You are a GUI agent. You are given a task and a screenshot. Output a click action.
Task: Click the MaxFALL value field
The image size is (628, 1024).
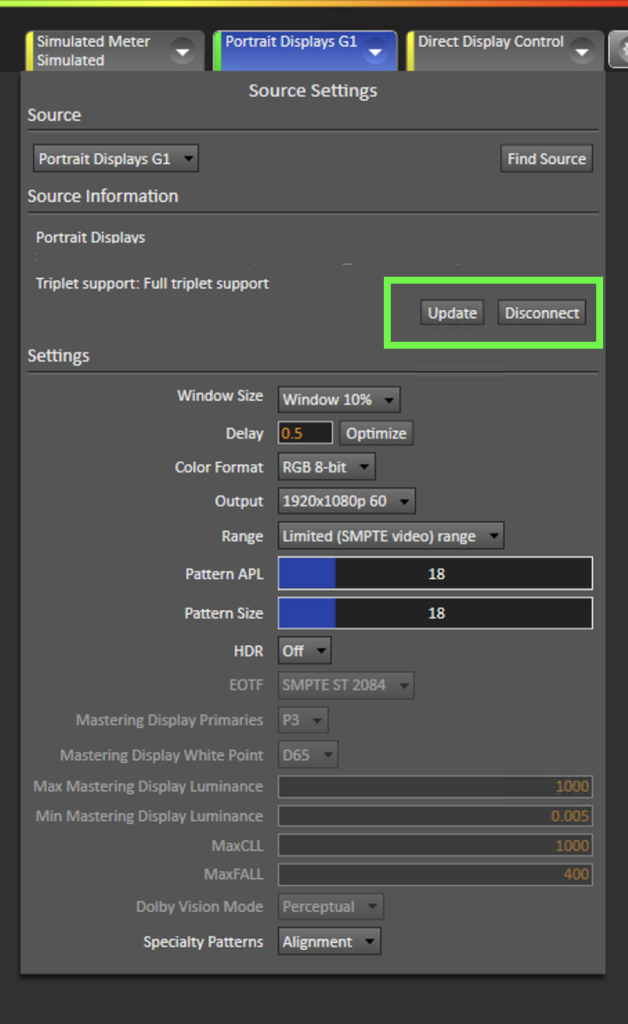[435, 874]
